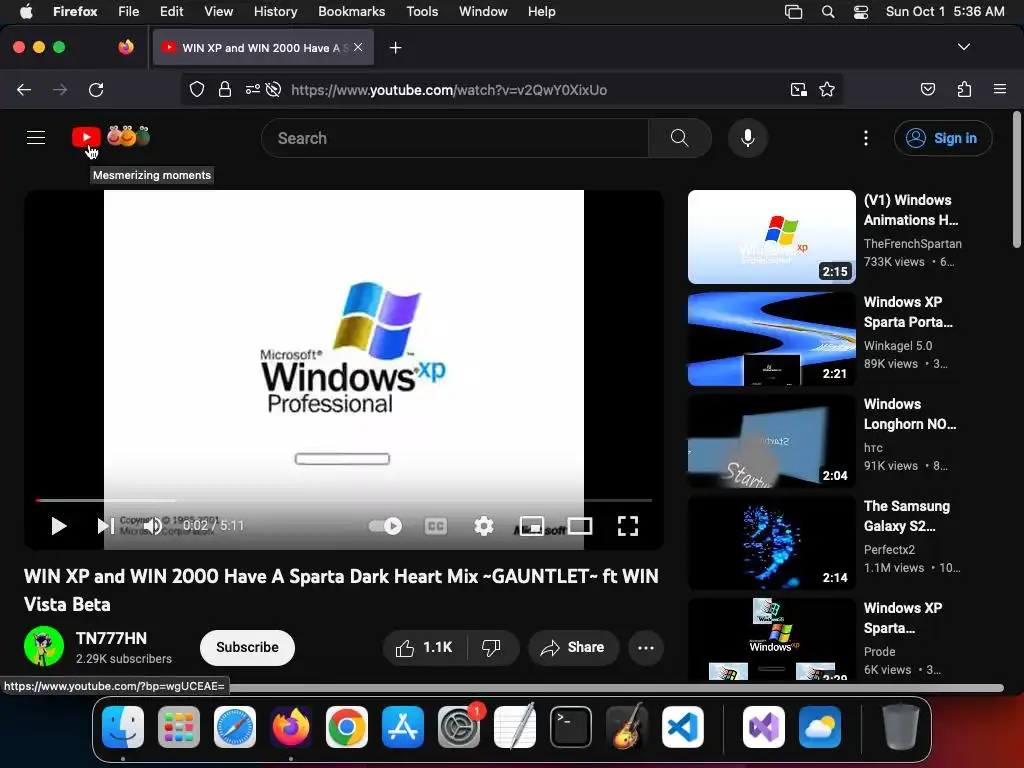Open YouTube settings three-dot menu

click(865, 138)
